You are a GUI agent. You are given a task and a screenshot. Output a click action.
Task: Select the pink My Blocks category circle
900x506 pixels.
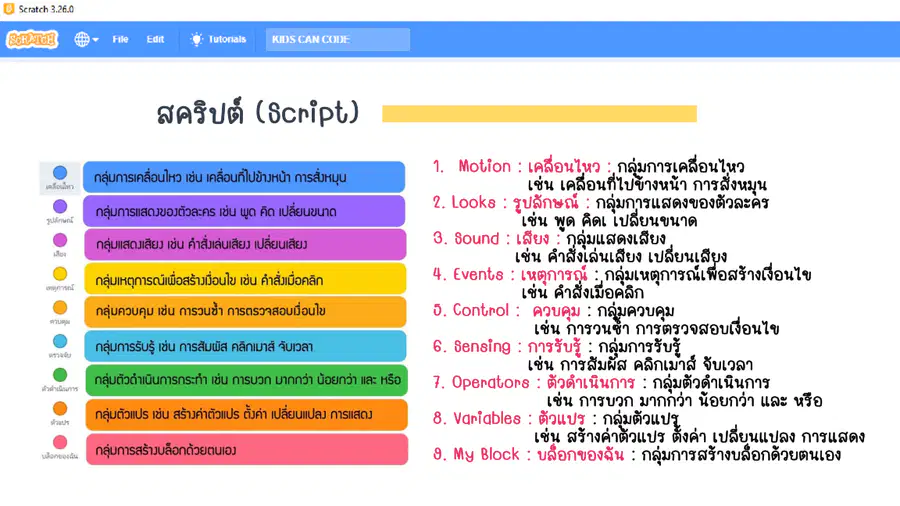pos(60,442)
